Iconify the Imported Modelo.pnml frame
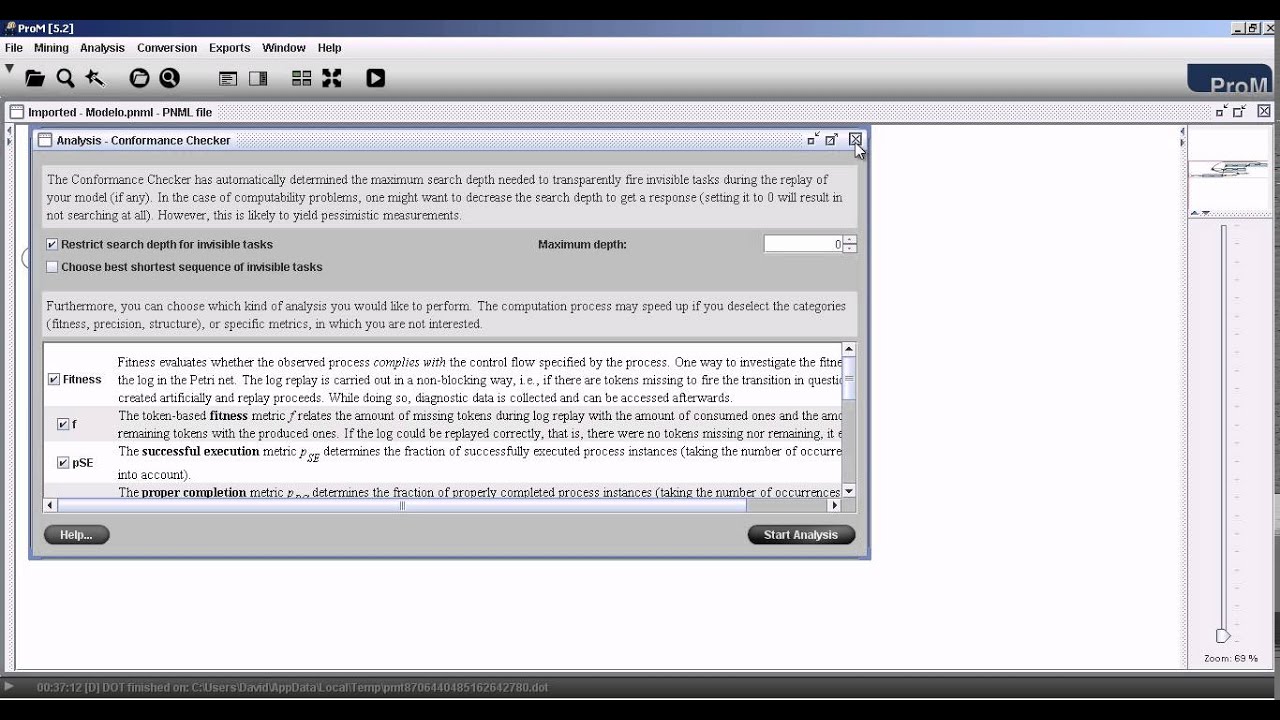 pos(1220,112)
